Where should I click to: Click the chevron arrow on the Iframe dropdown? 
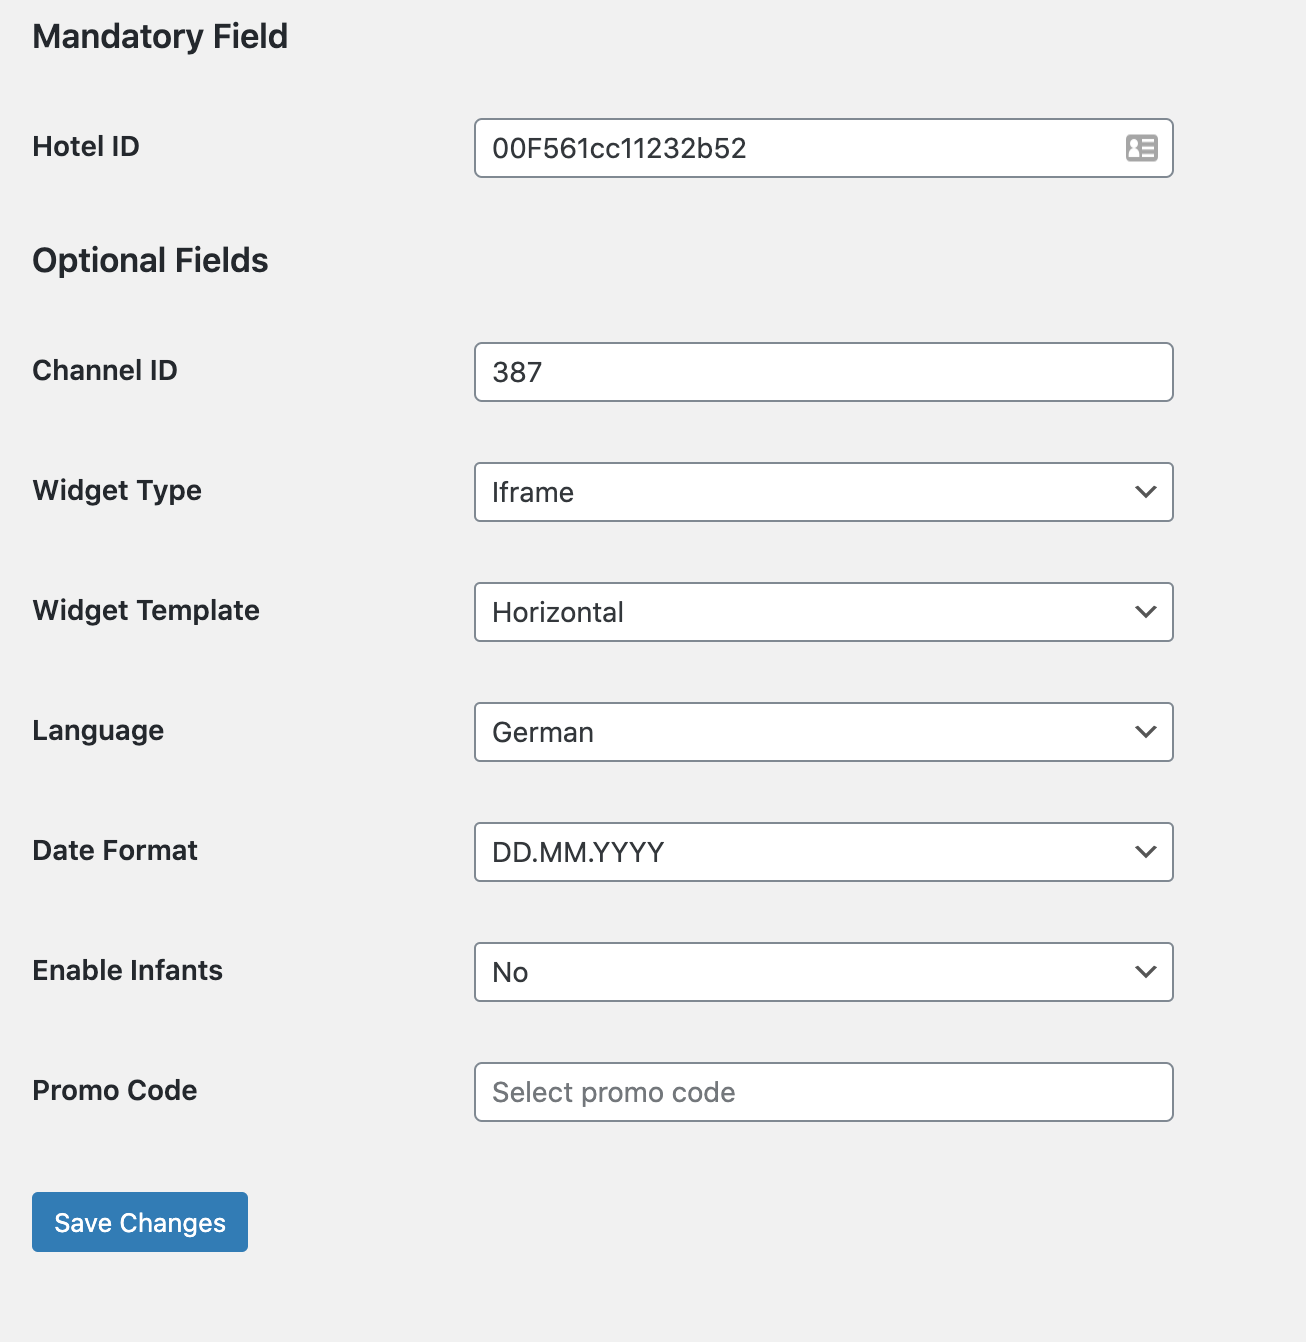(1145, 492)
